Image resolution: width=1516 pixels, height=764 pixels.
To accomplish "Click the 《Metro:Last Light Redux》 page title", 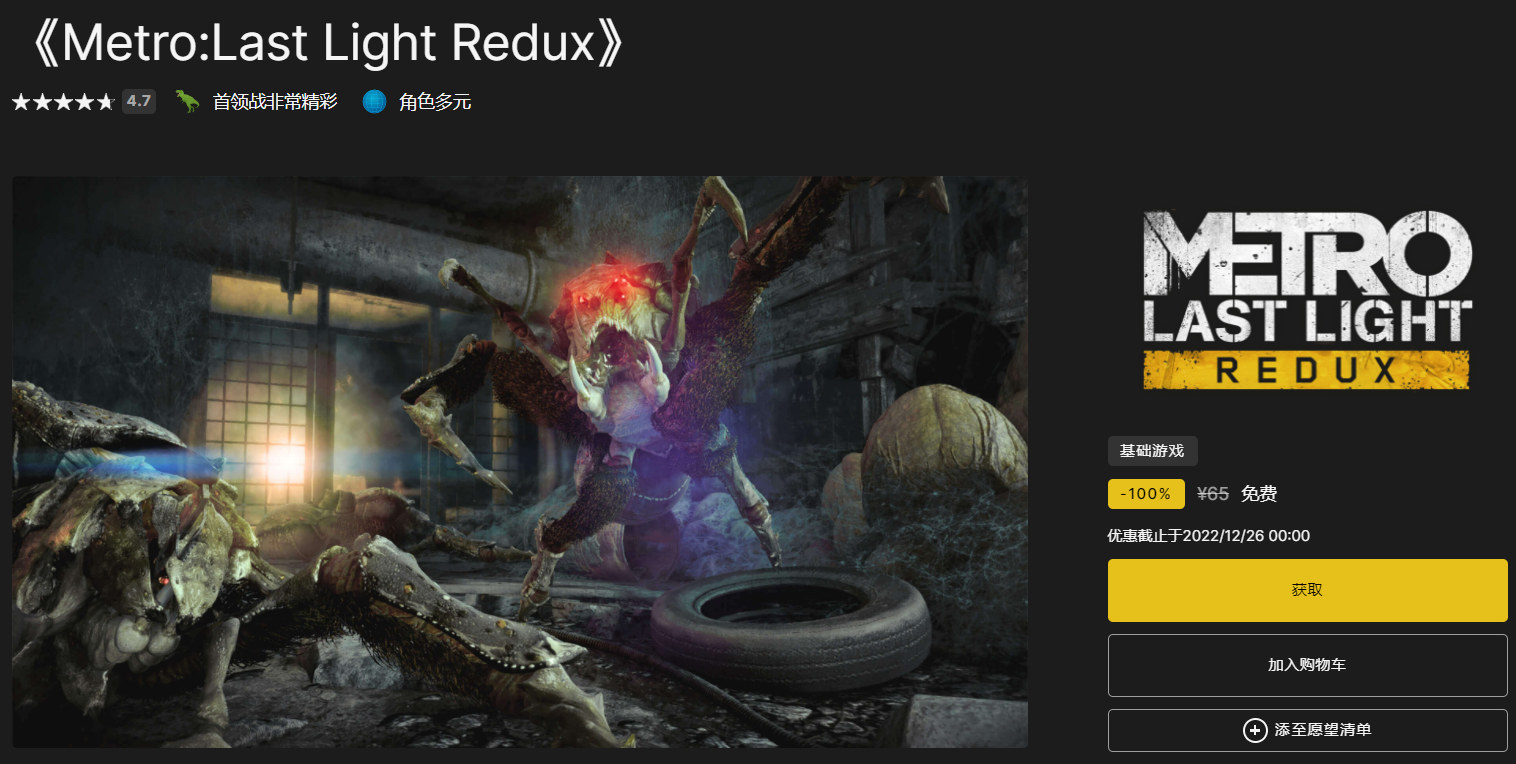I will coord(327,43).
